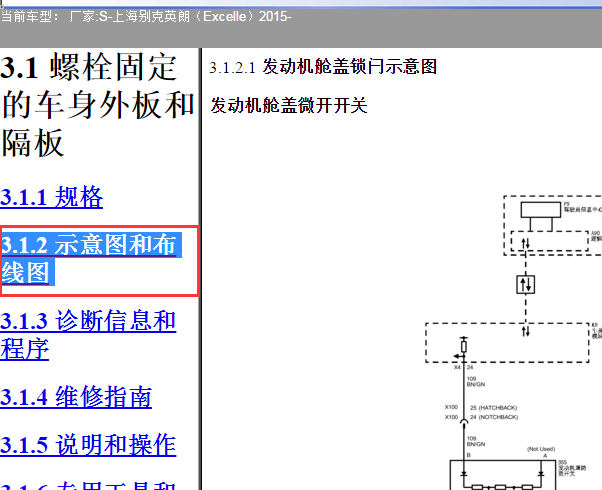Click the (Not Used) terminal label

coord(541,449)
